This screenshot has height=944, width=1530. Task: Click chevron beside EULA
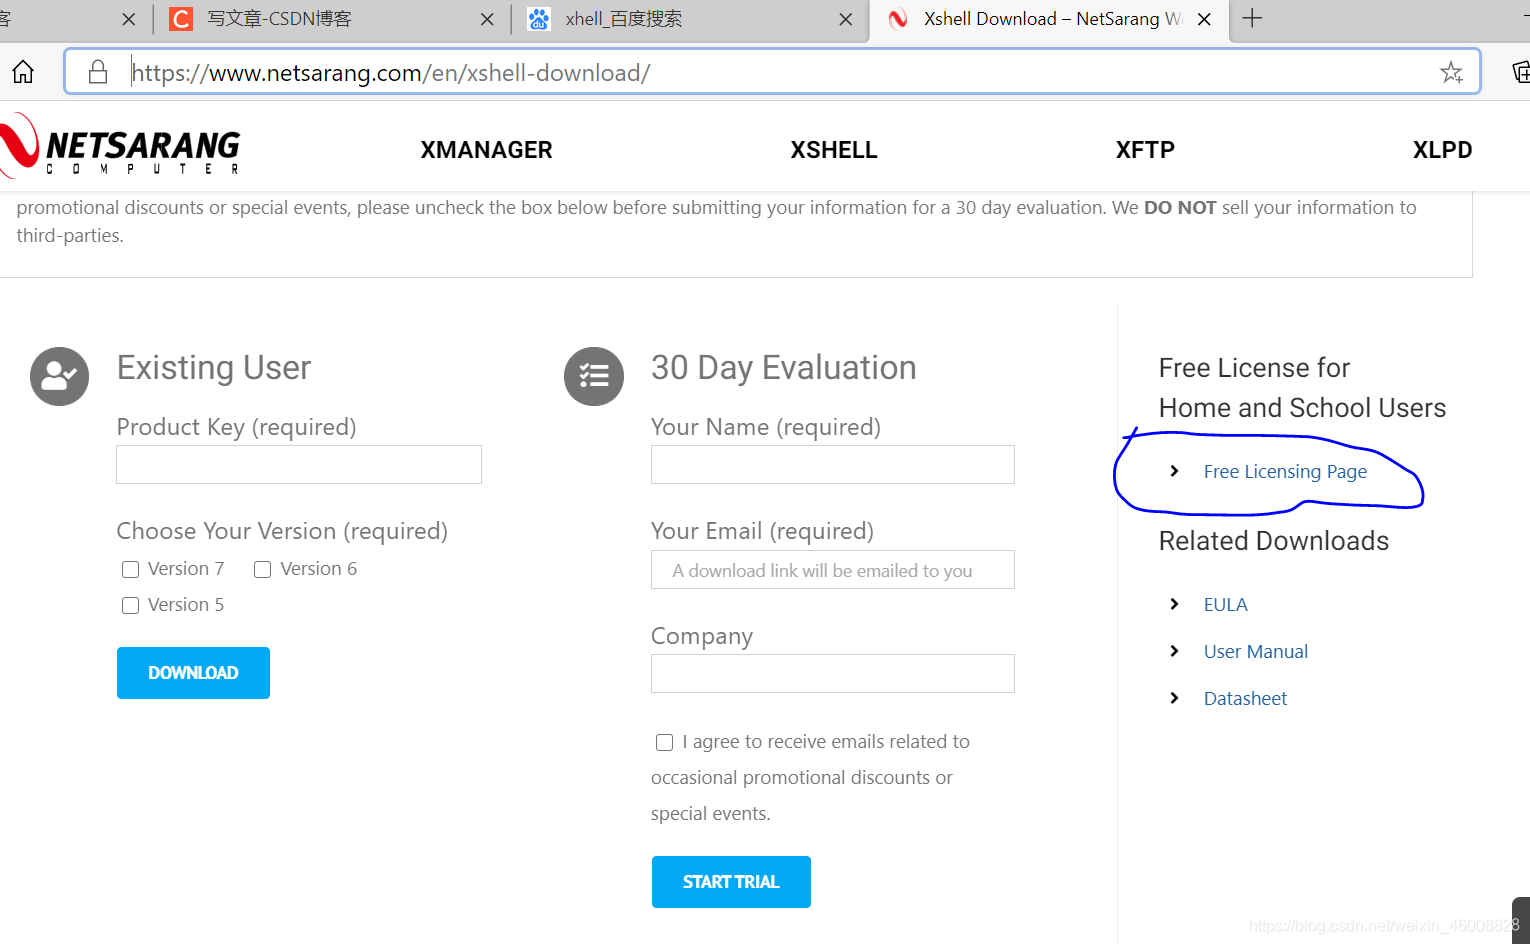tap(1174, 604)
